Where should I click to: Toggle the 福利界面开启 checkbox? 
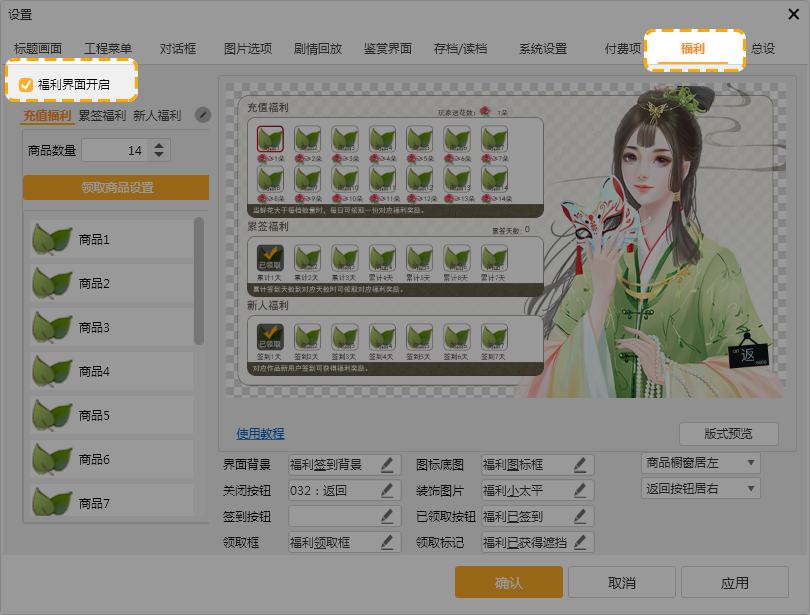[26, 85]
